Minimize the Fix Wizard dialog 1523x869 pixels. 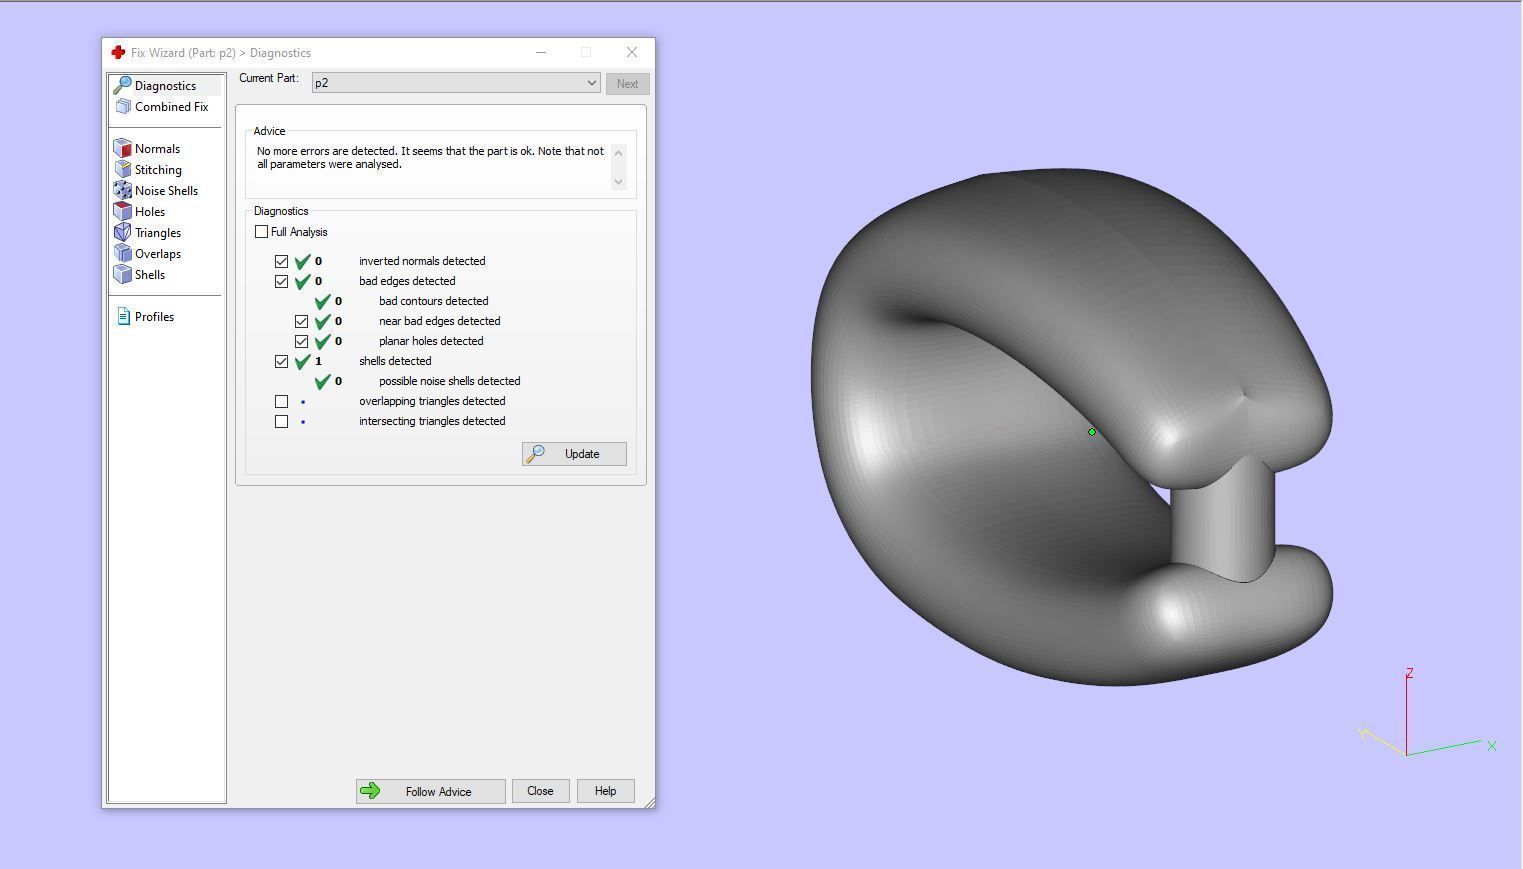(541, 53)
